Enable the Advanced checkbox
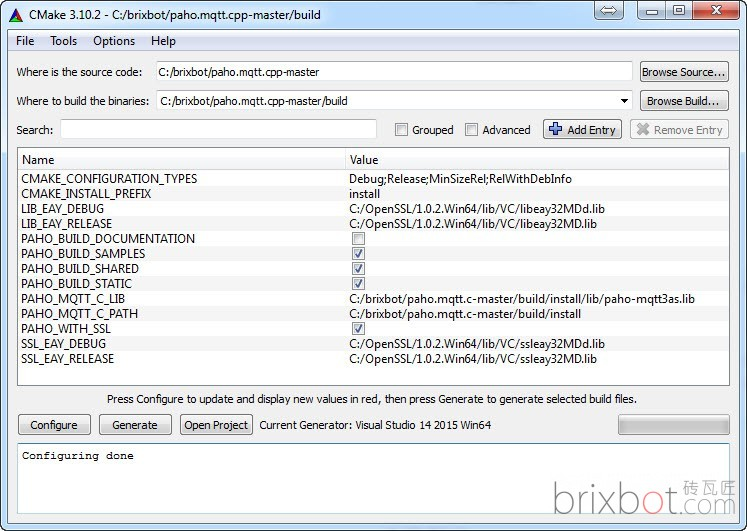The image size is (747, 531). tap(472, 130)
